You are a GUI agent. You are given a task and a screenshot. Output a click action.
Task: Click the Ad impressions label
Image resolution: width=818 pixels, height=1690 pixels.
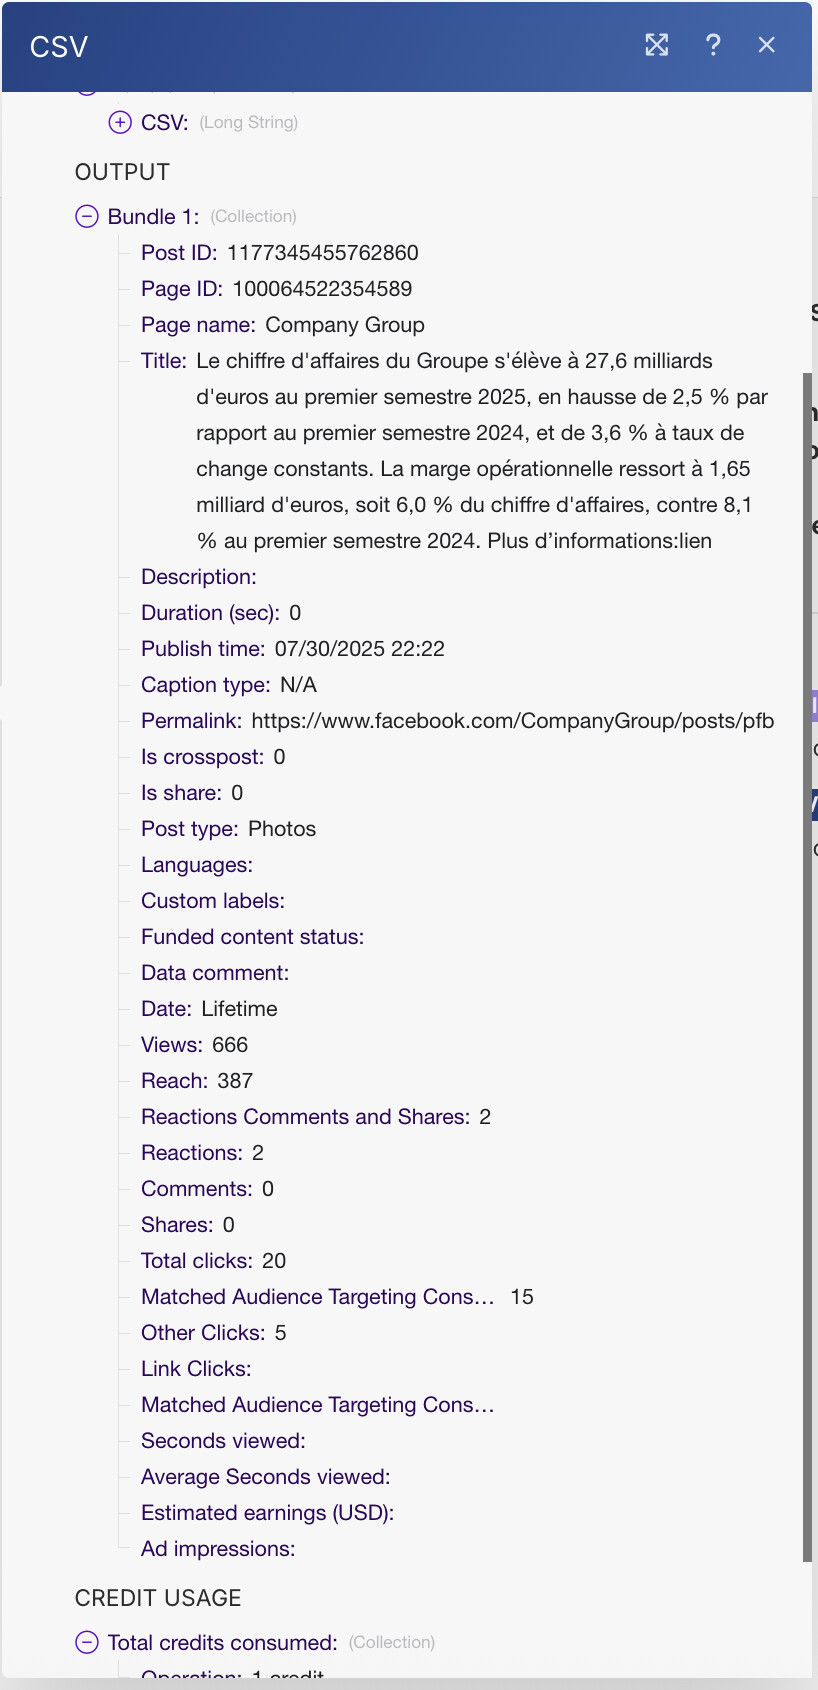218,1549
